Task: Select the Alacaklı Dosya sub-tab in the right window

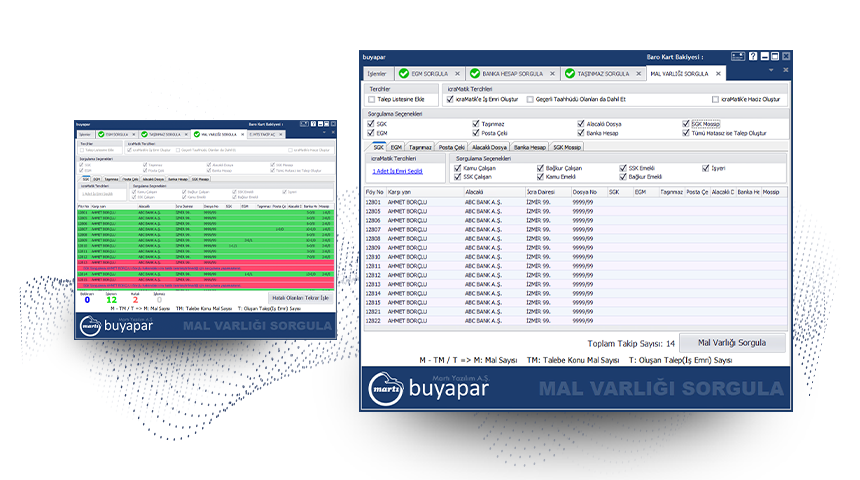Action: click(489, 147)
